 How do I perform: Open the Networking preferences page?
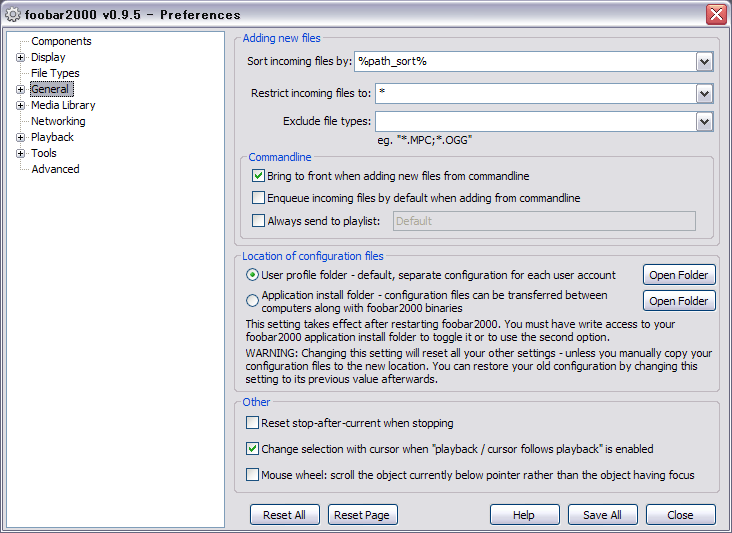point(58,121)
